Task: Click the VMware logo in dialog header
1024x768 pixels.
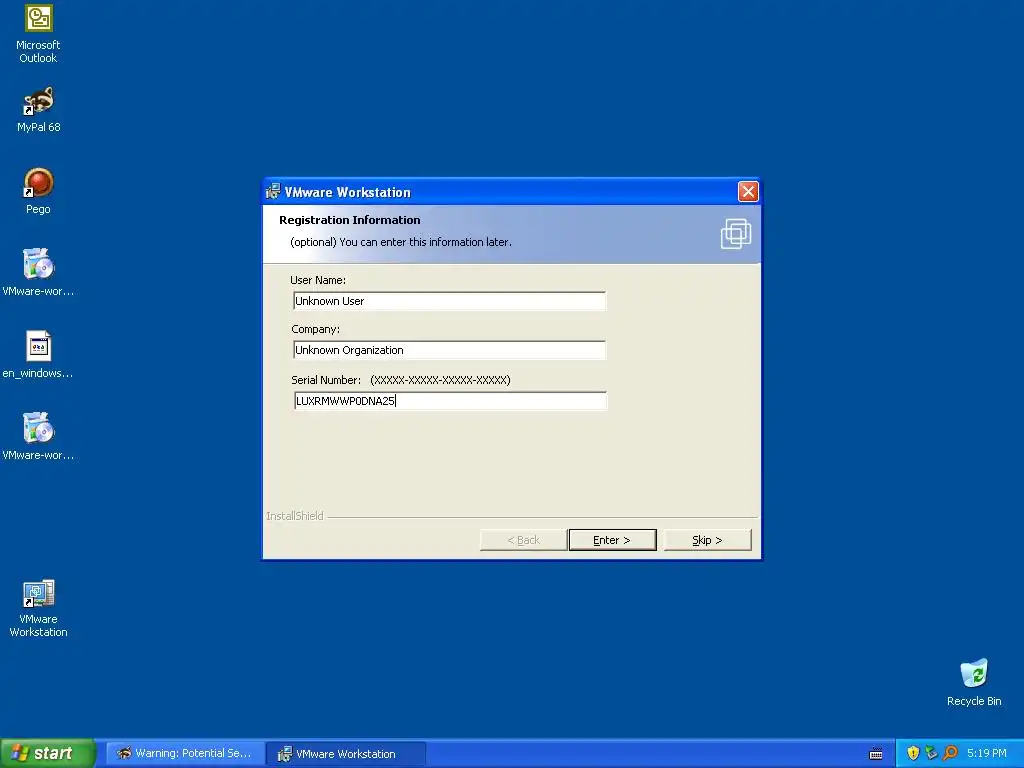Action: (736, 234)
